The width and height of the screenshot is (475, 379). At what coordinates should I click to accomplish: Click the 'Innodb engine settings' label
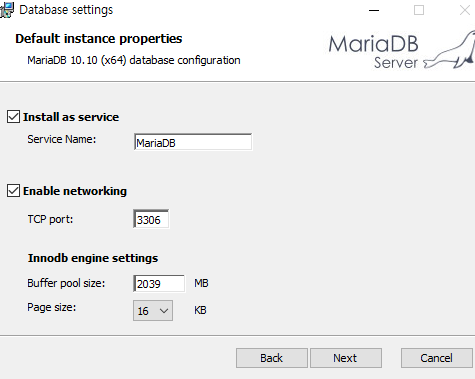click(x=93, y=258)
